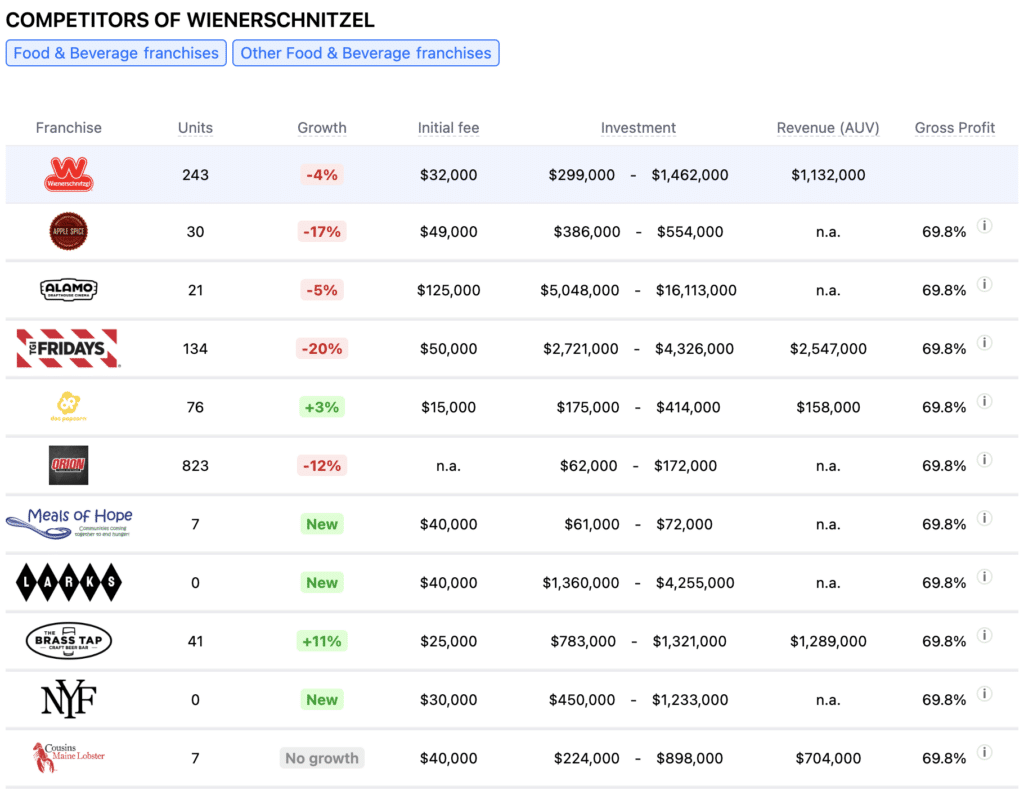Open the Cousins Maine Lobster logo
Screen dimensions: 1024x800
pyautogui.click(x=69, y=758)
